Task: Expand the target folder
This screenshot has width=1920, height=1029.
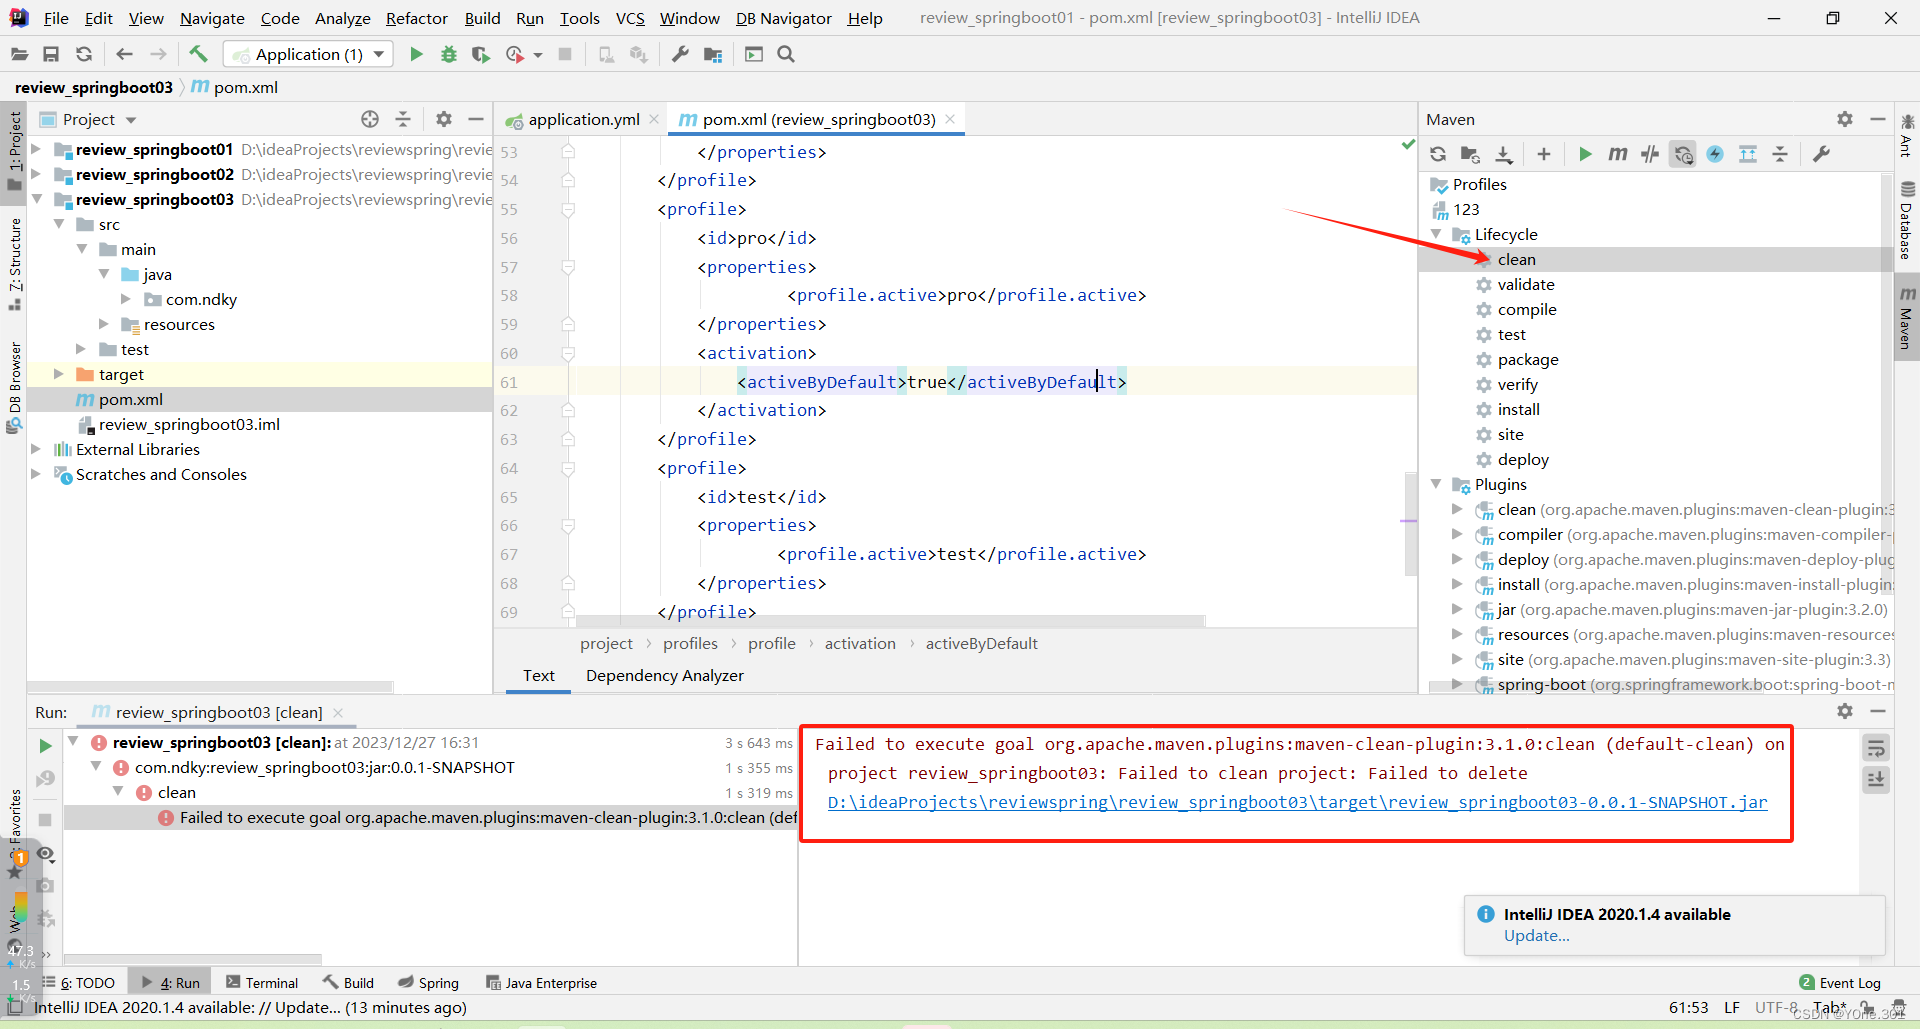Action: (59, 374)
